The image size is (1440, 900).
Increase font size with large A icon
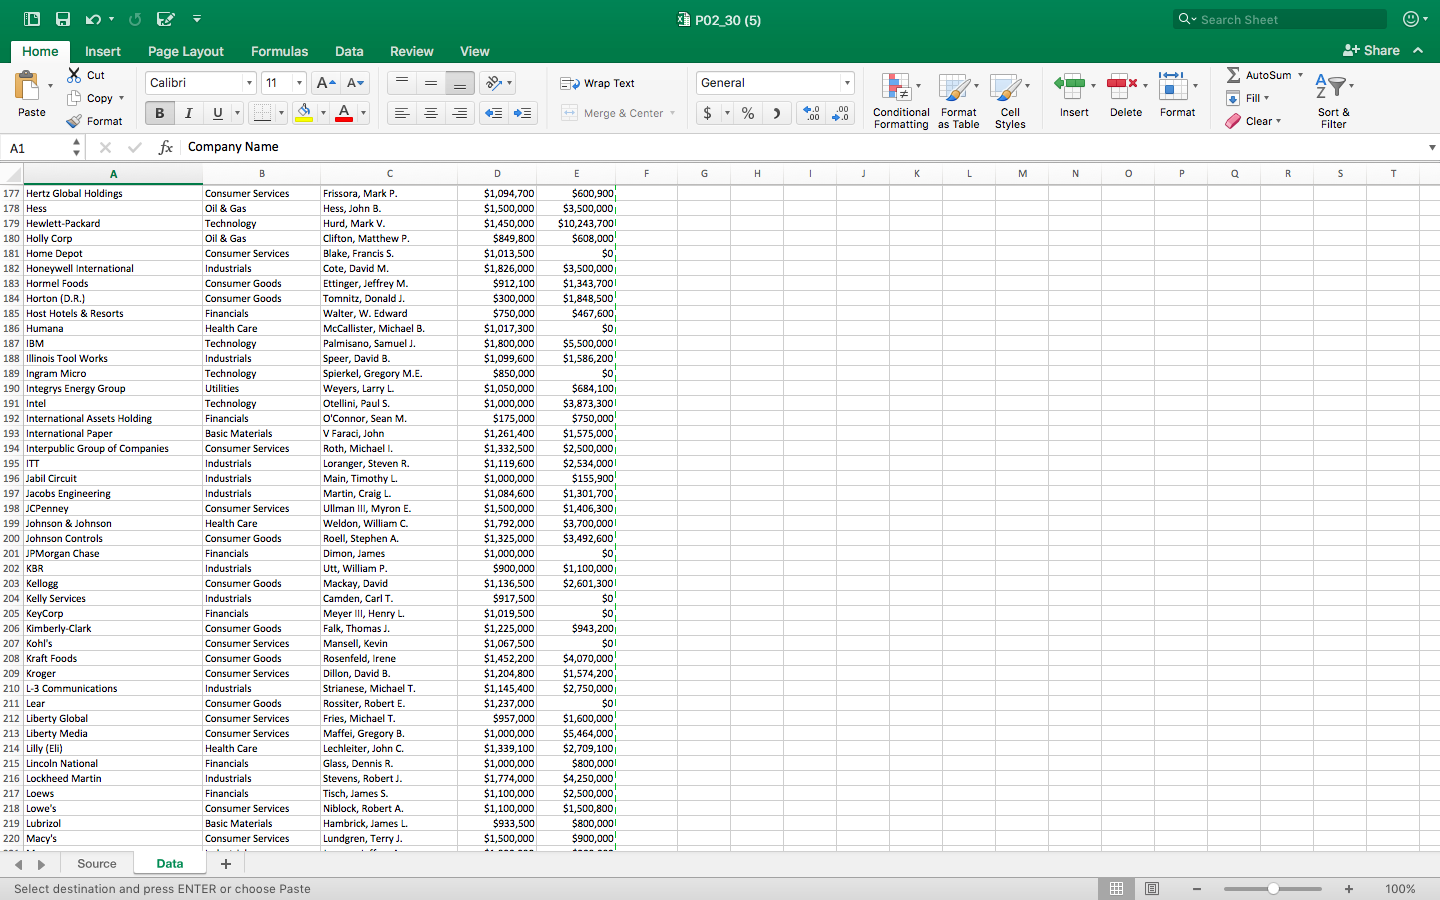click(x=325, y=83)
